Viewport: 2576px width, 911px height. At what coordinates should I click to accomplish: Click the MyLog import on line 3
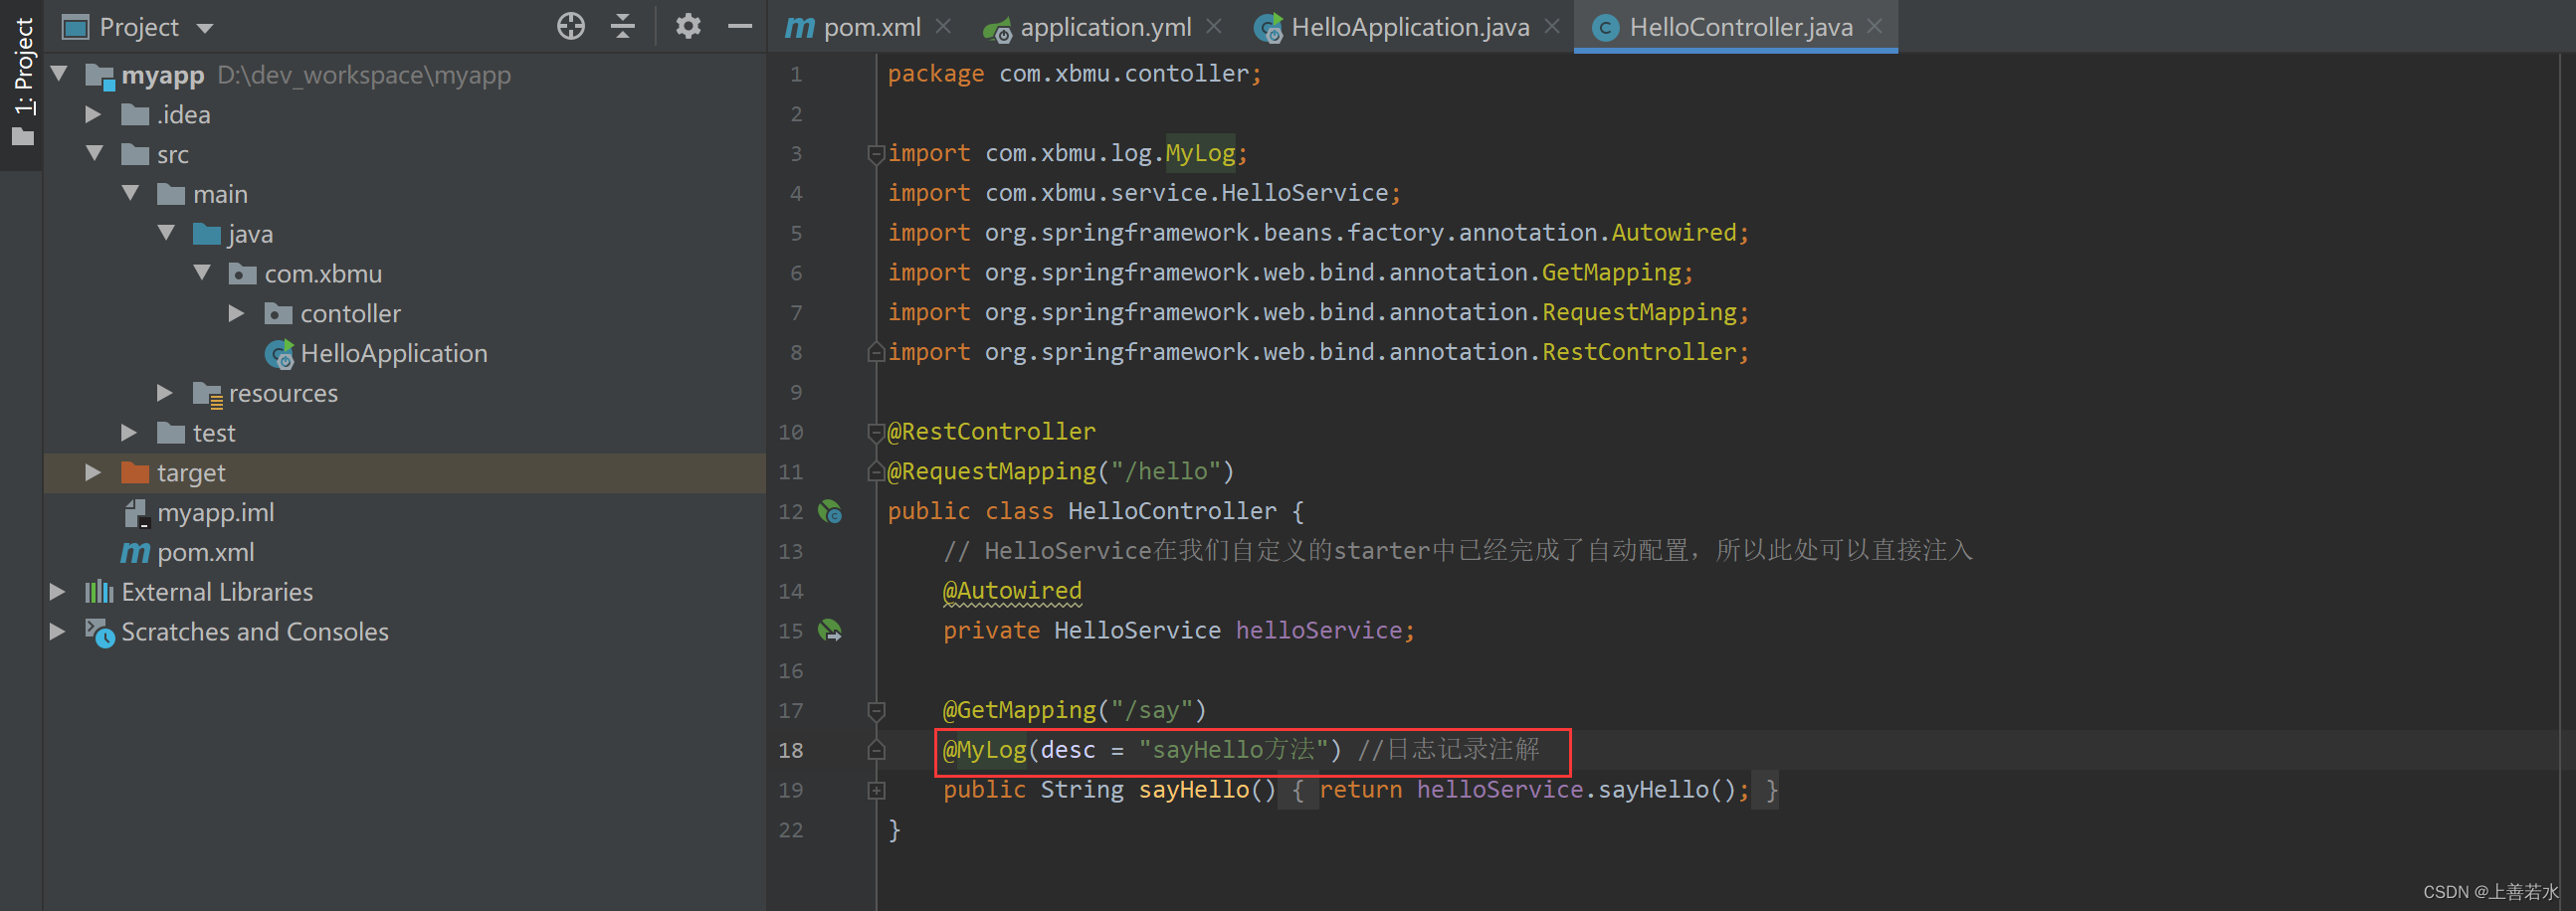coord(1200,153)
